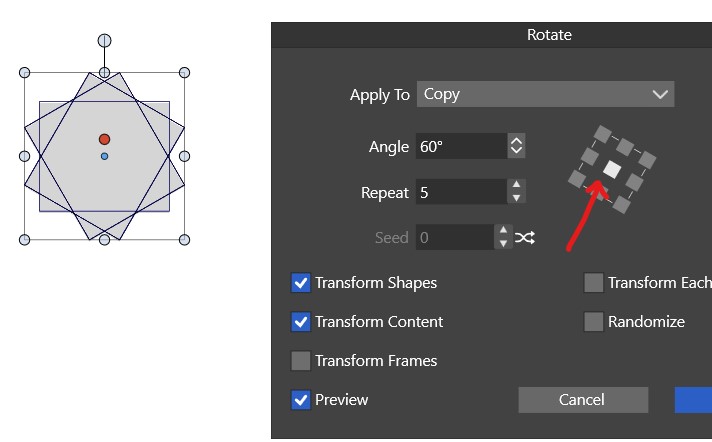The image size is (712, 442).
Task: Disable Transform Content option
Action: (301, 322)
